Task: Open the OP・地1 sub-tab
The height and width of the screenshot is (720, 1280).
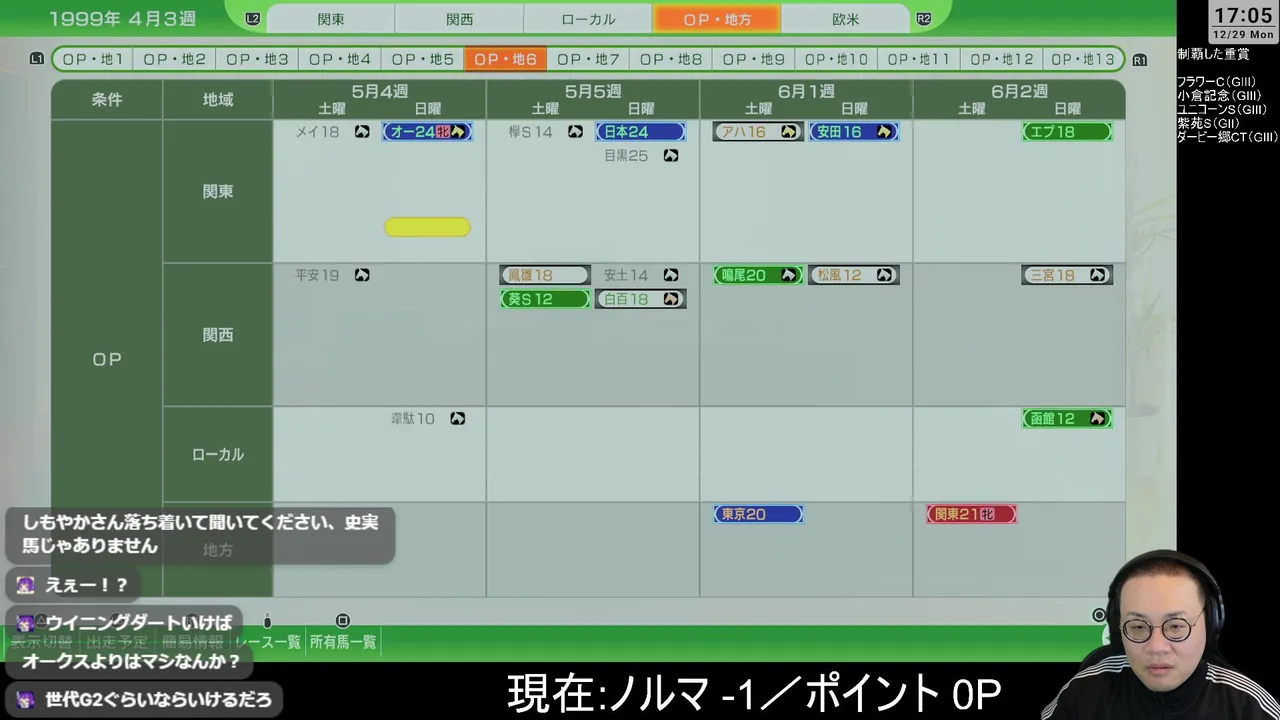Action: (92, 59)
